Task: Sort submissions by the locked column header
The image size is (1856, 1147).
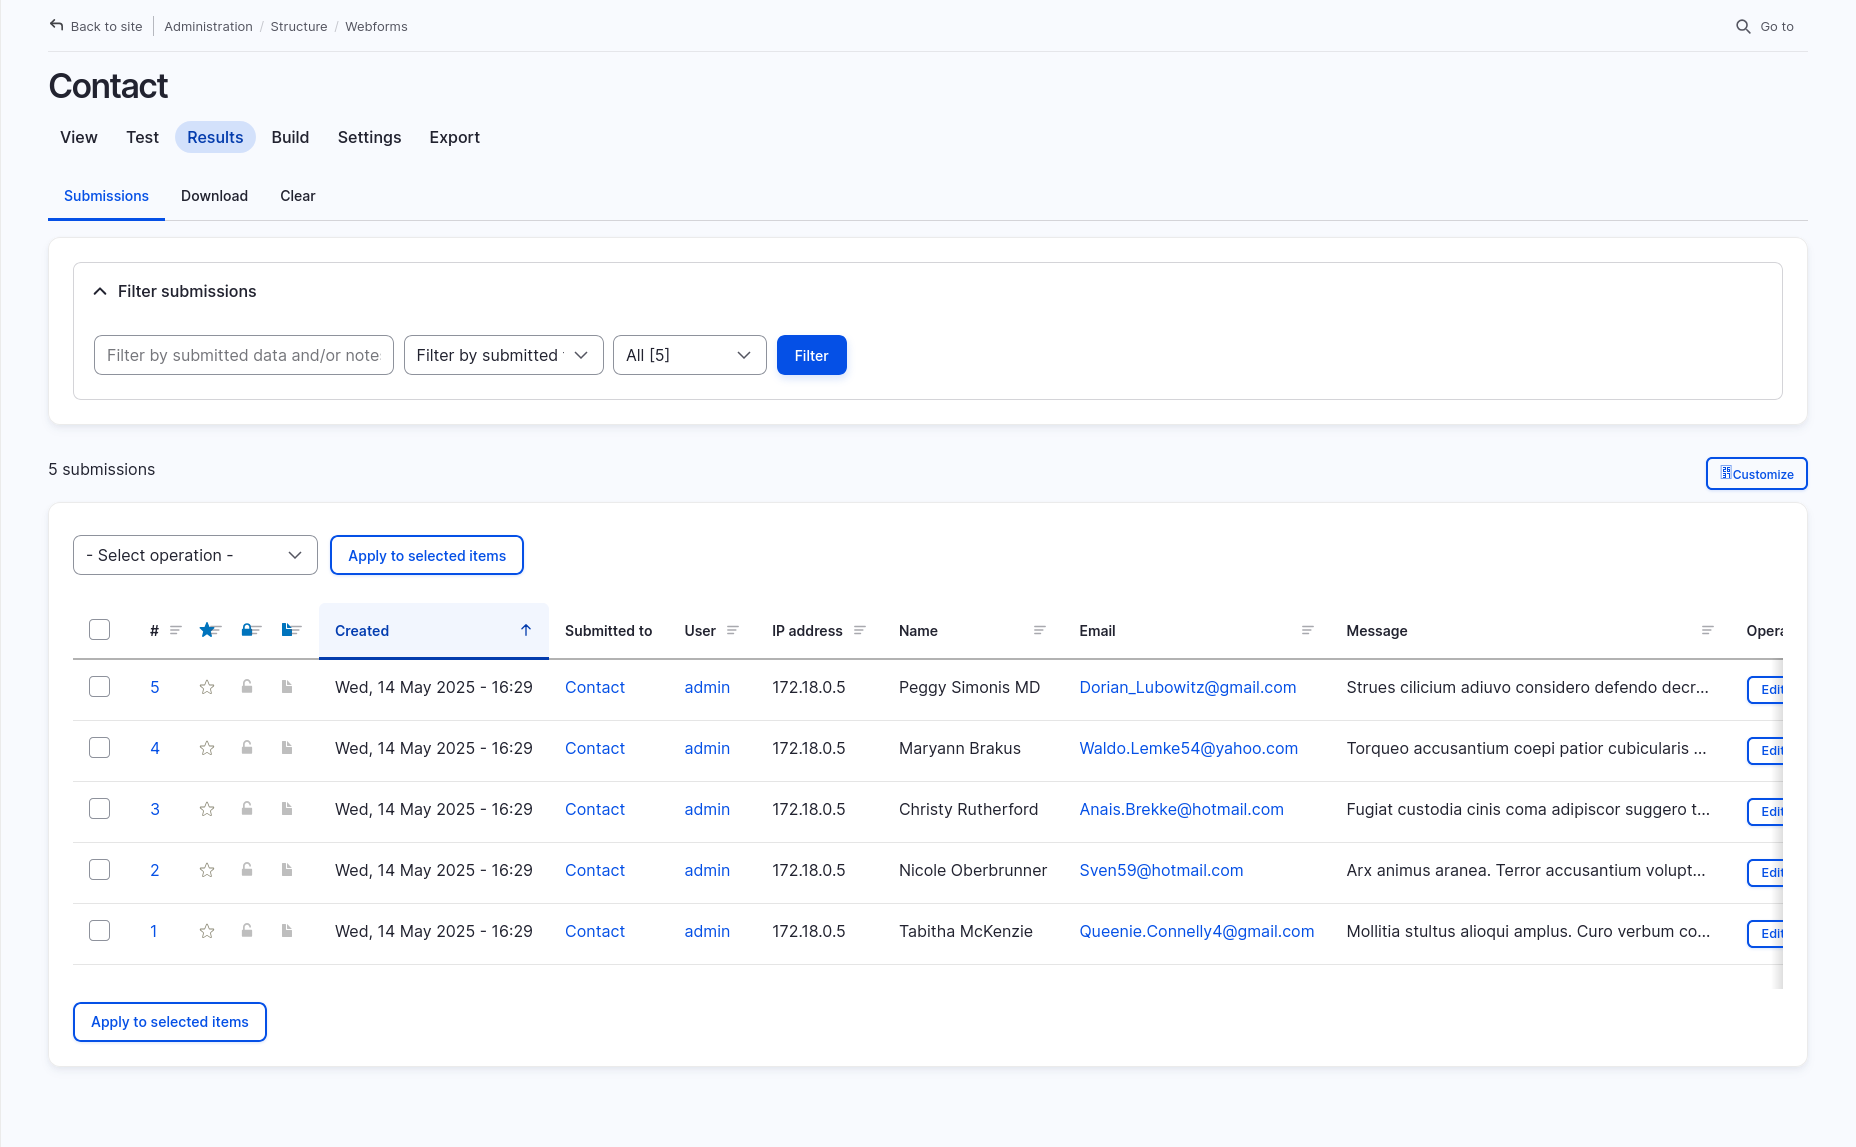Action: pyautogui.click(x=248, y=630)
